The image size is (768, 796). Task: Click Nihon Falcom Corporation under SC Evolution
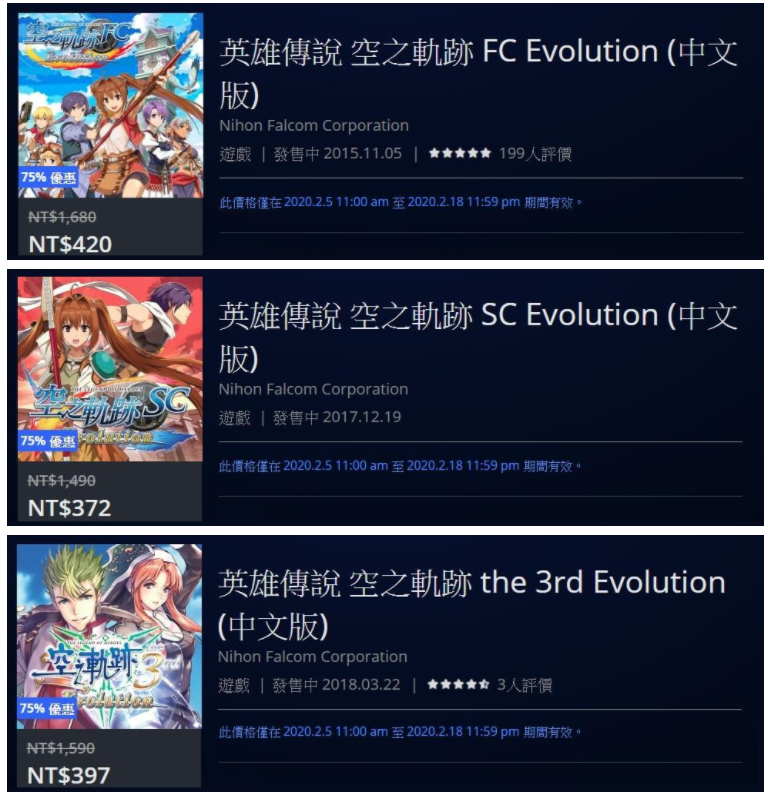313,389
